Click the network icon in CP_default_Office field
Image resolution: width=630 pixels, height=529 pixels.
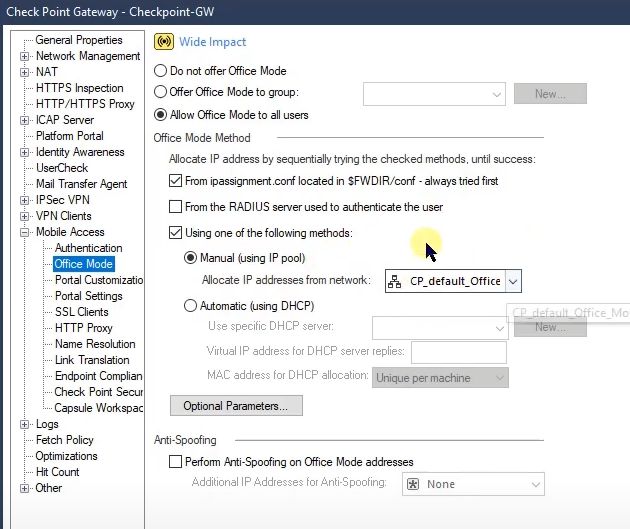coord(394,282)
